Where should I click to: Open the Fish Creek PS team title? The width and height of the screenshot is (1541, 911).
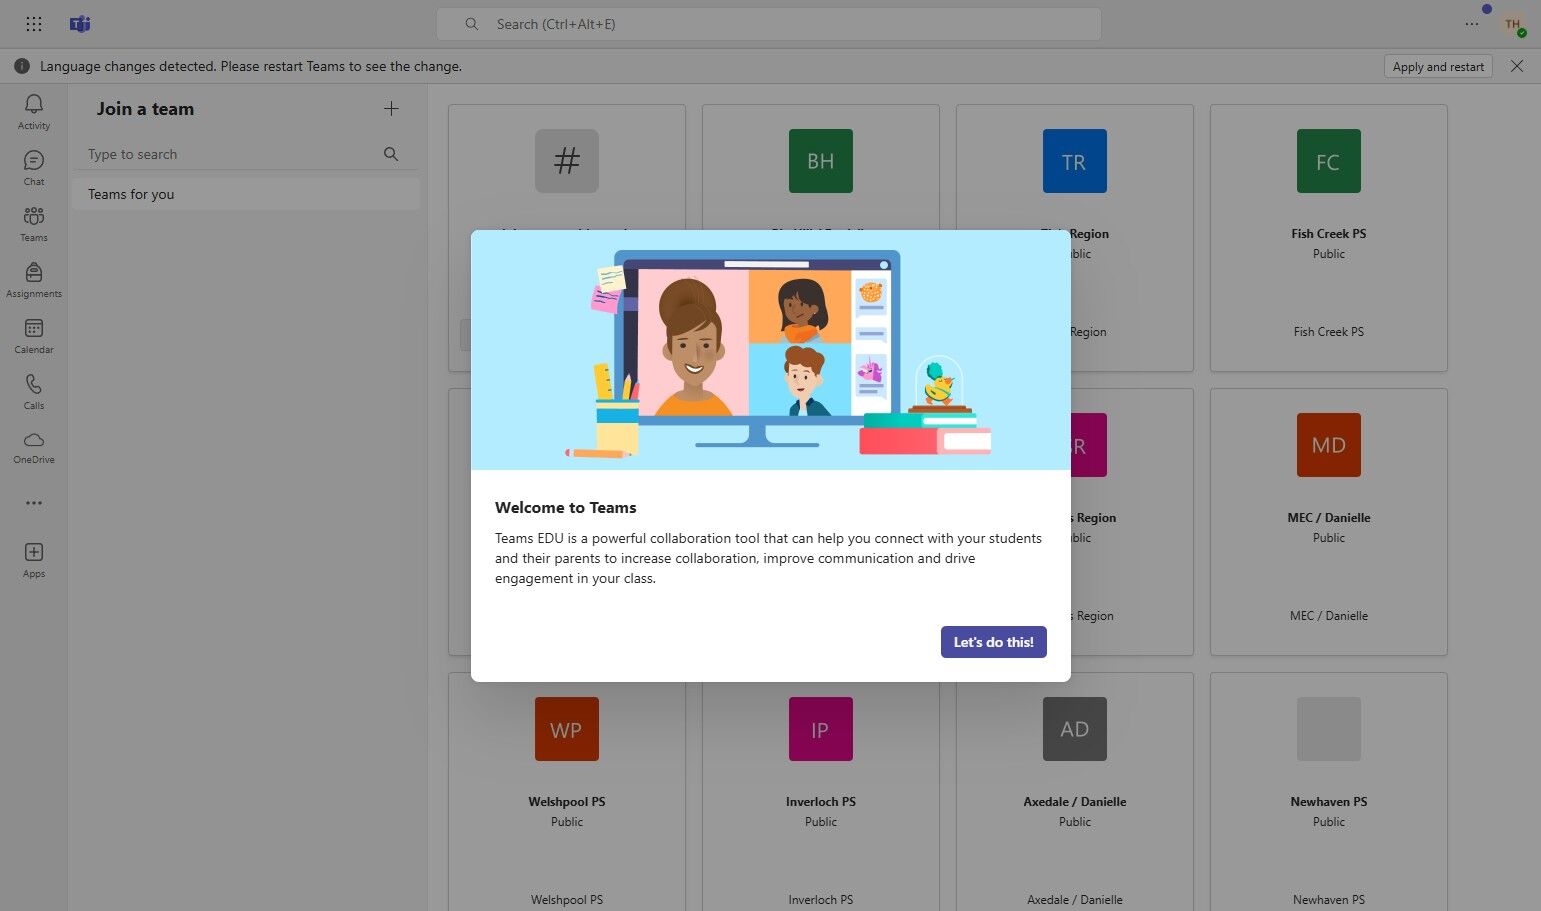[x=1329, y=233]
